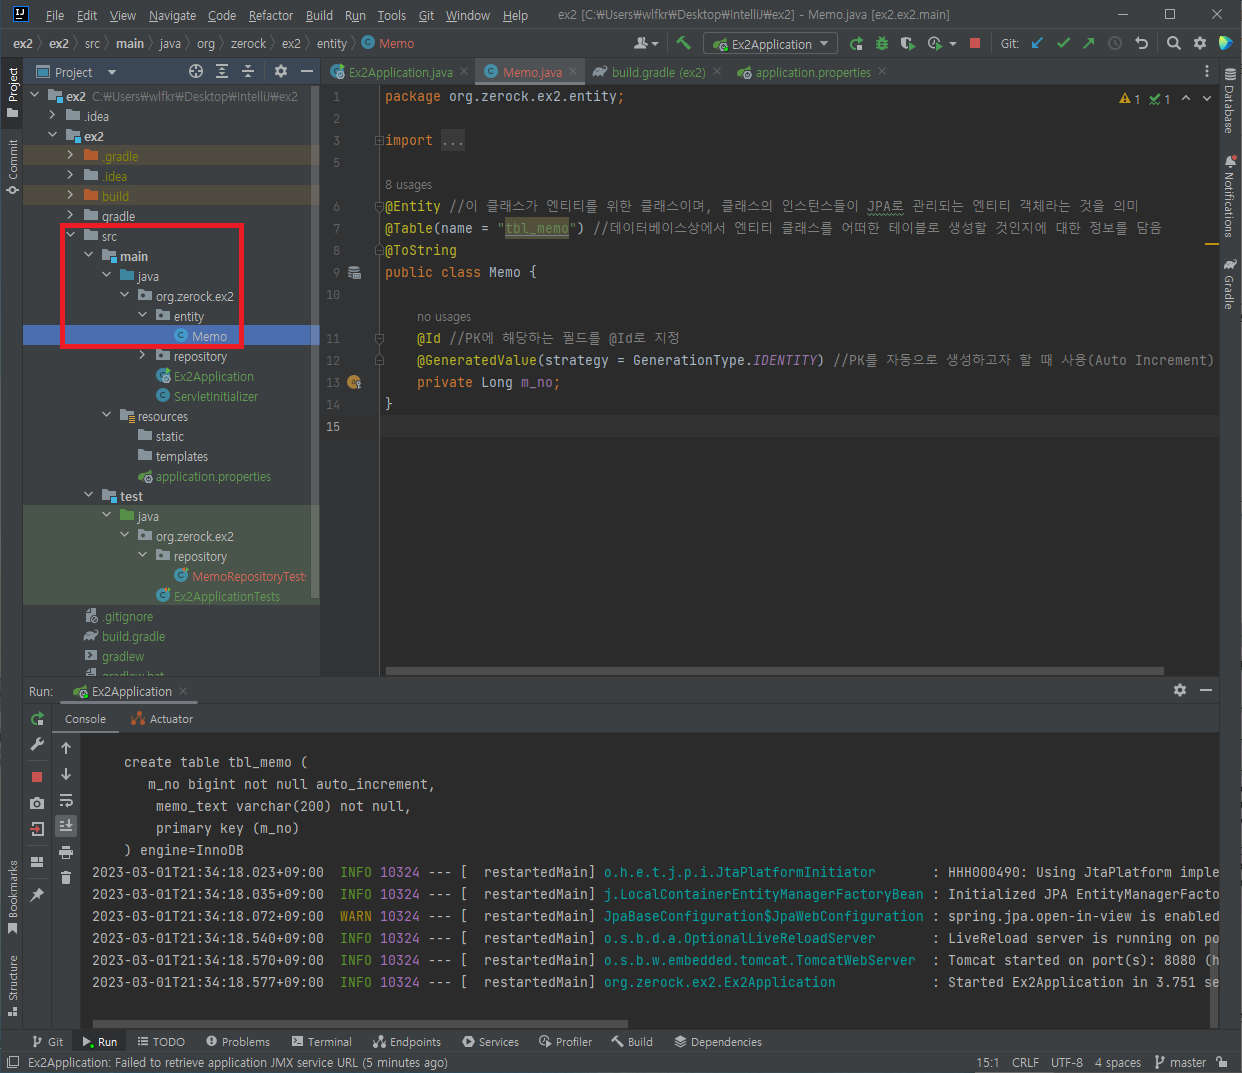Click the rollback undo arrow icon
This screenshot has width=1242, height=1073.
(x=1141, y=43)
